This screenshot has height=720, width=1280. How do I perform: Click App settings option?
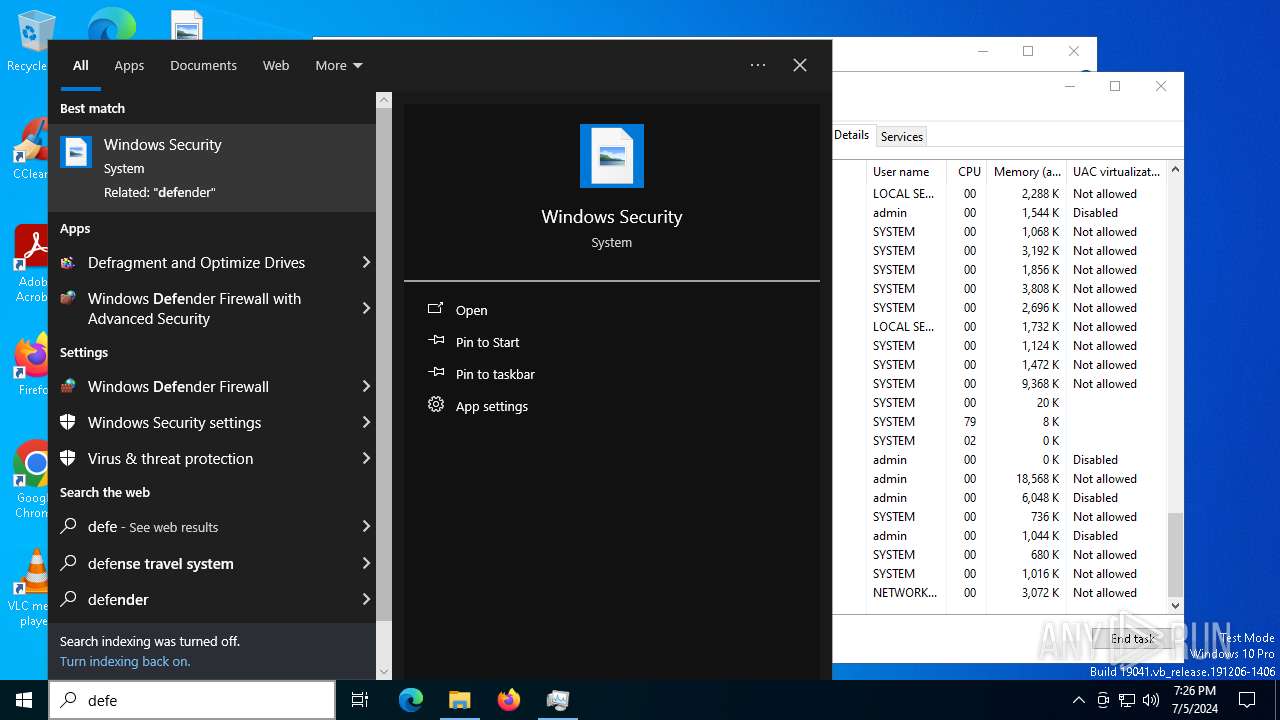coord(492,406)
